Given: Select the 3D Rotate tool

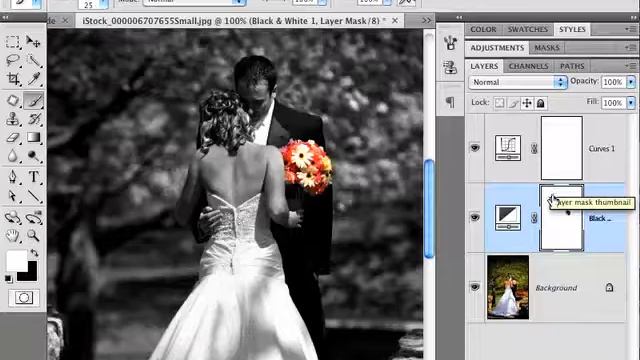Looking at the screenshot, I should tap(12, 217).
